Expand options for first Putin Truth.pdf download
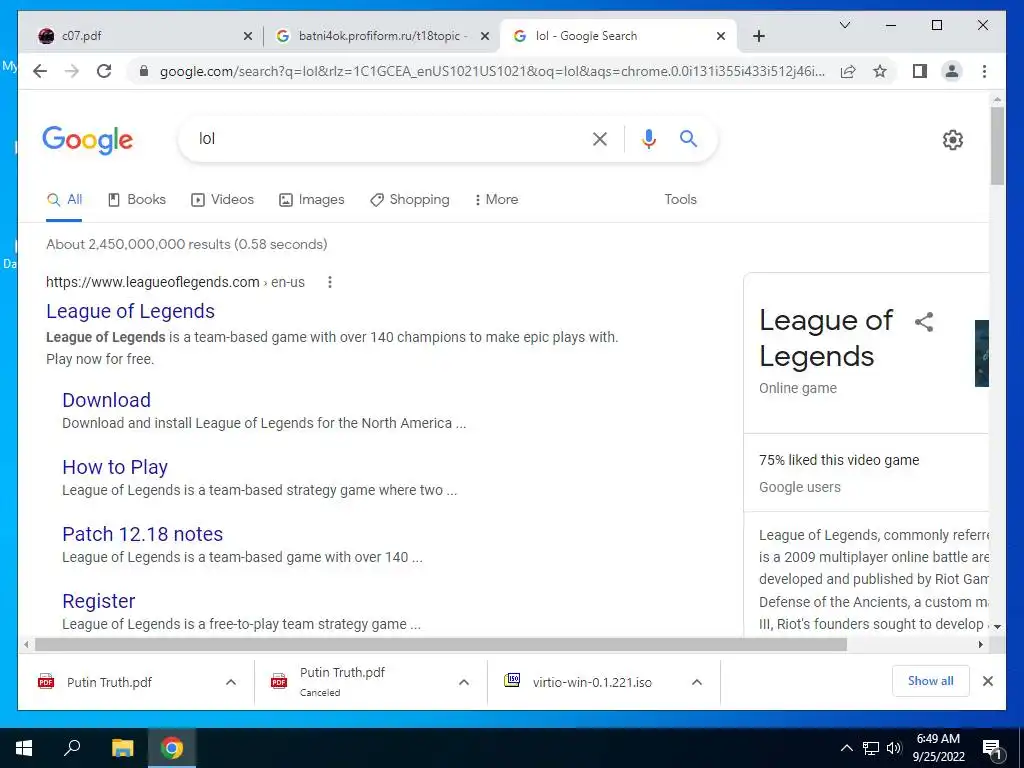This screenshot has width=1024, height=768. point(231,682)
